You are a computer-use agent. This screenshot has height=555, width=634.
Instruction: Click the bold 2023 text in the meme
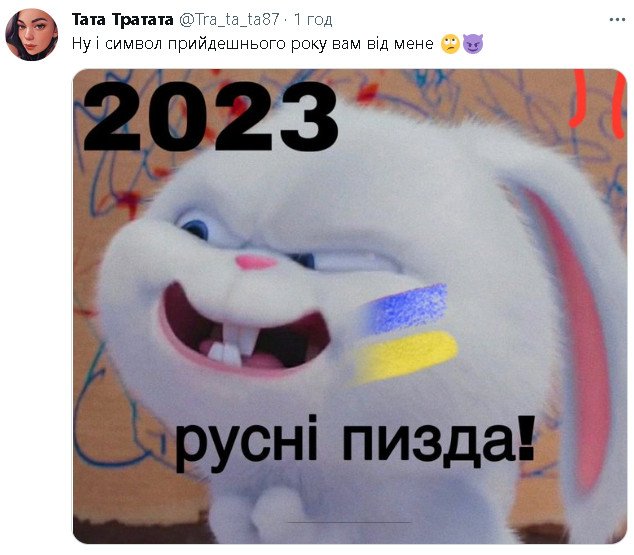coord(210,116)
